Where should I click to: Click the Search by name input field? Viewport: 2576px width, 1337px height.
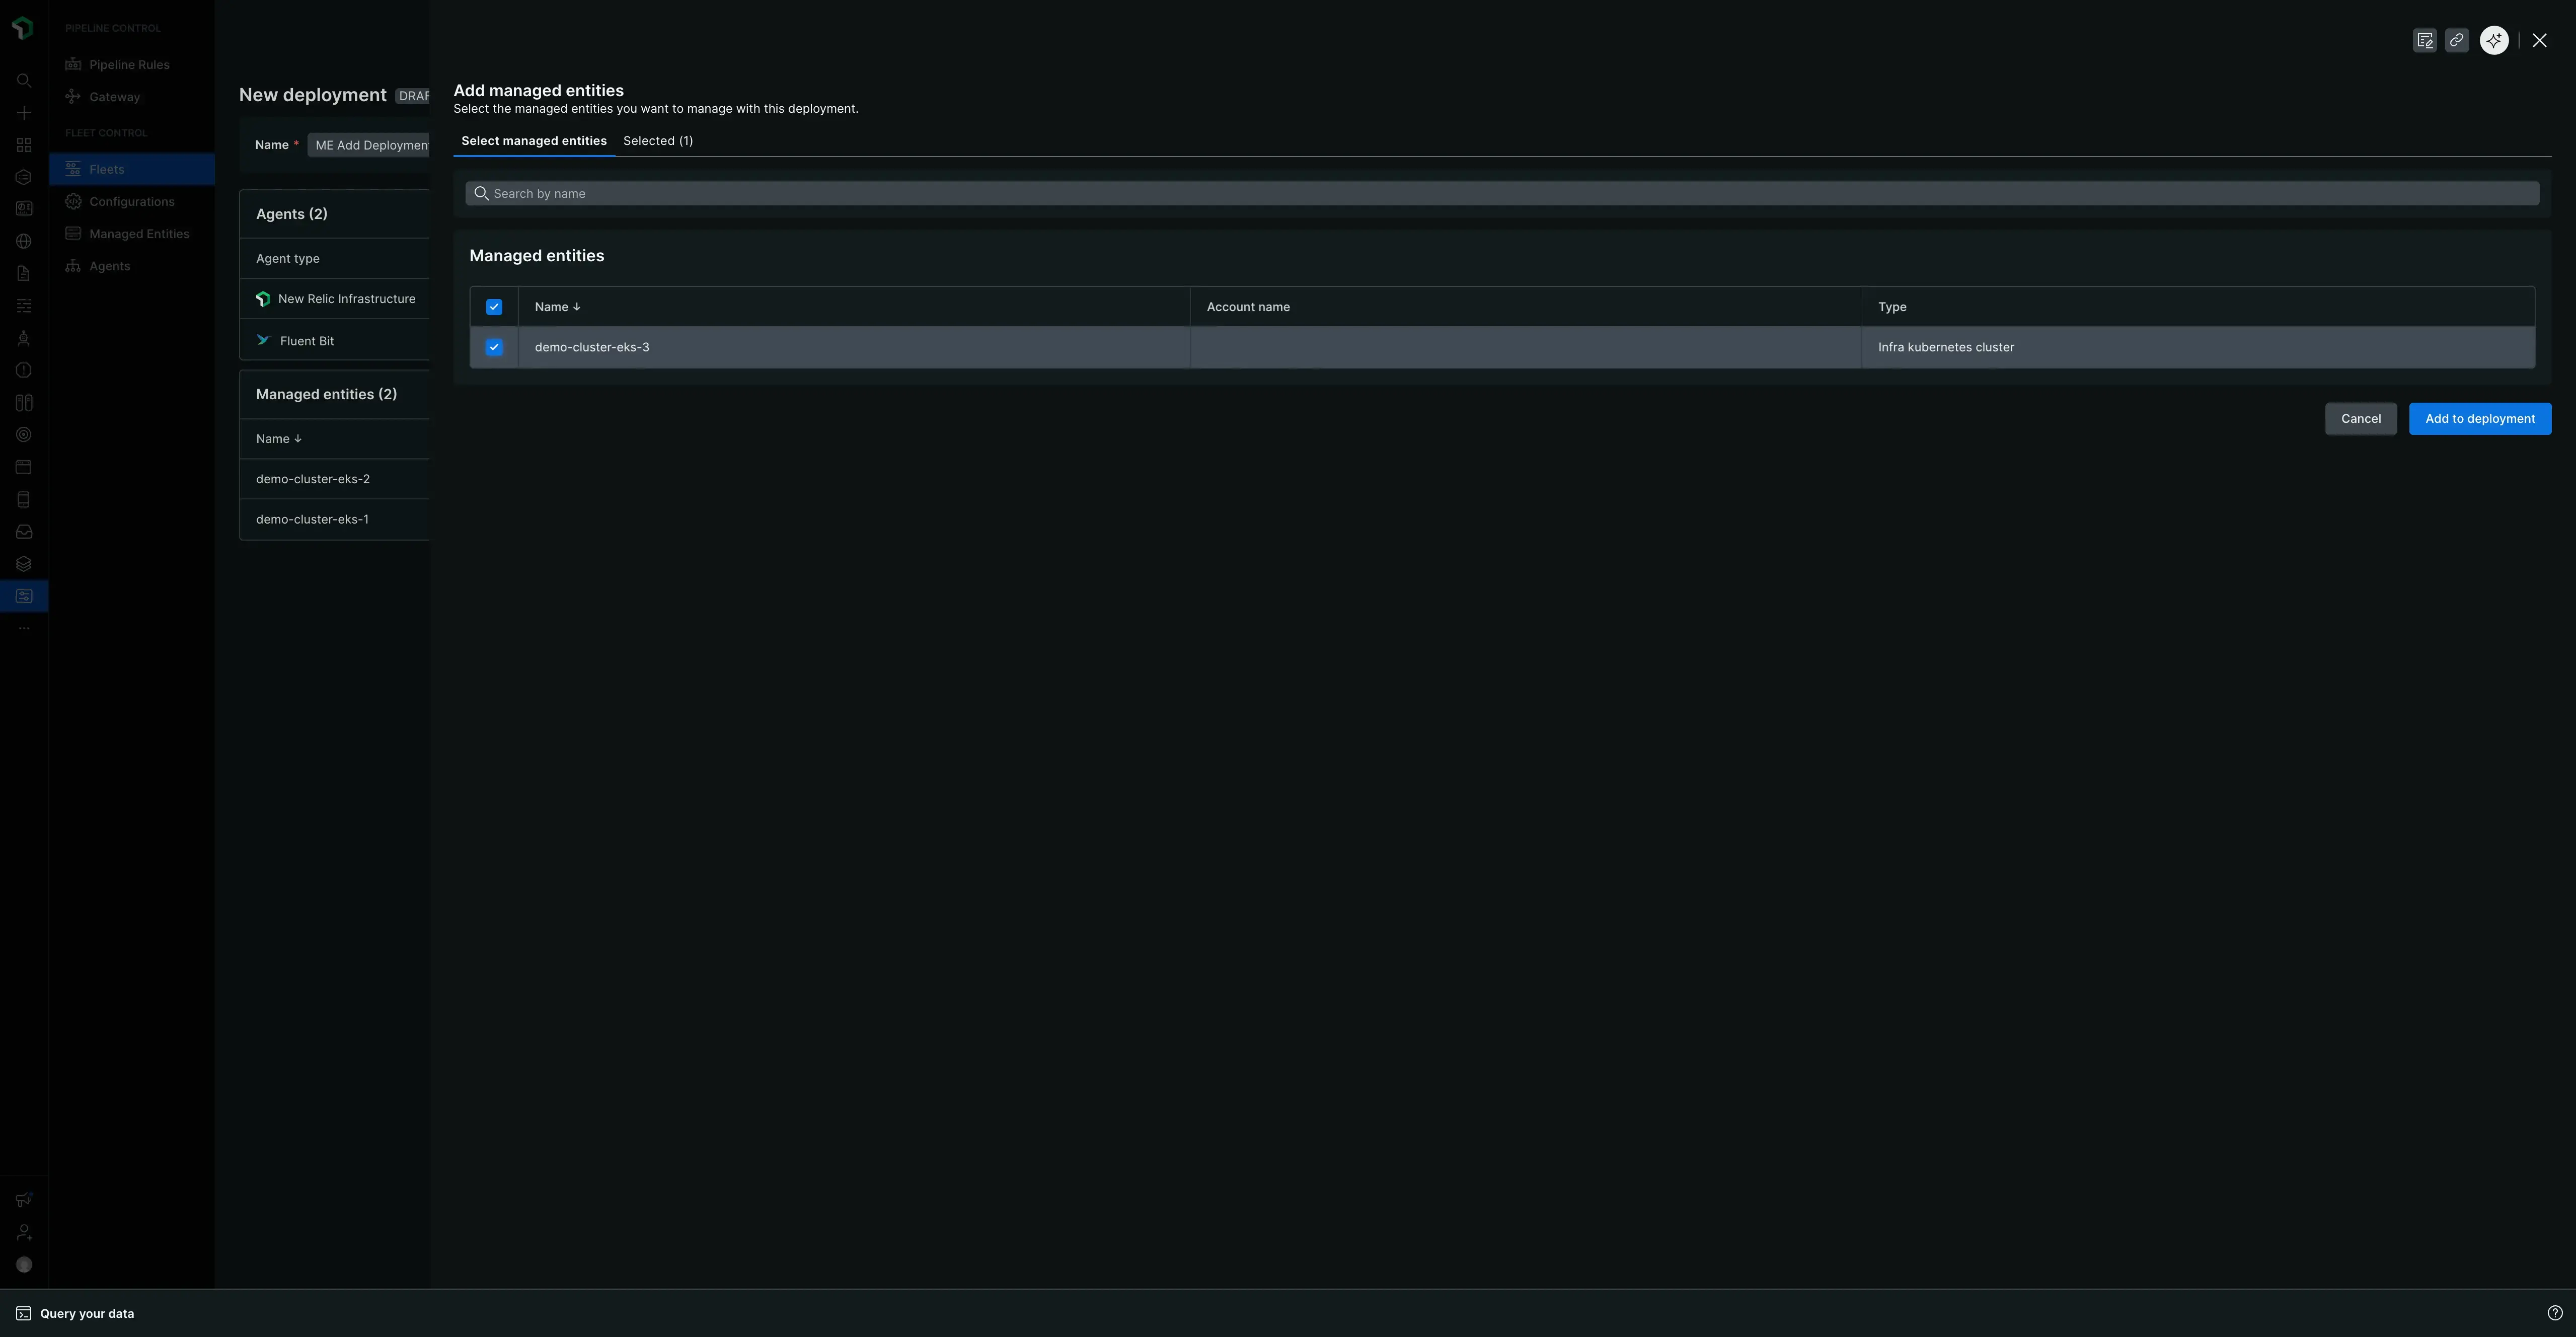click(x=1000, y=193)
